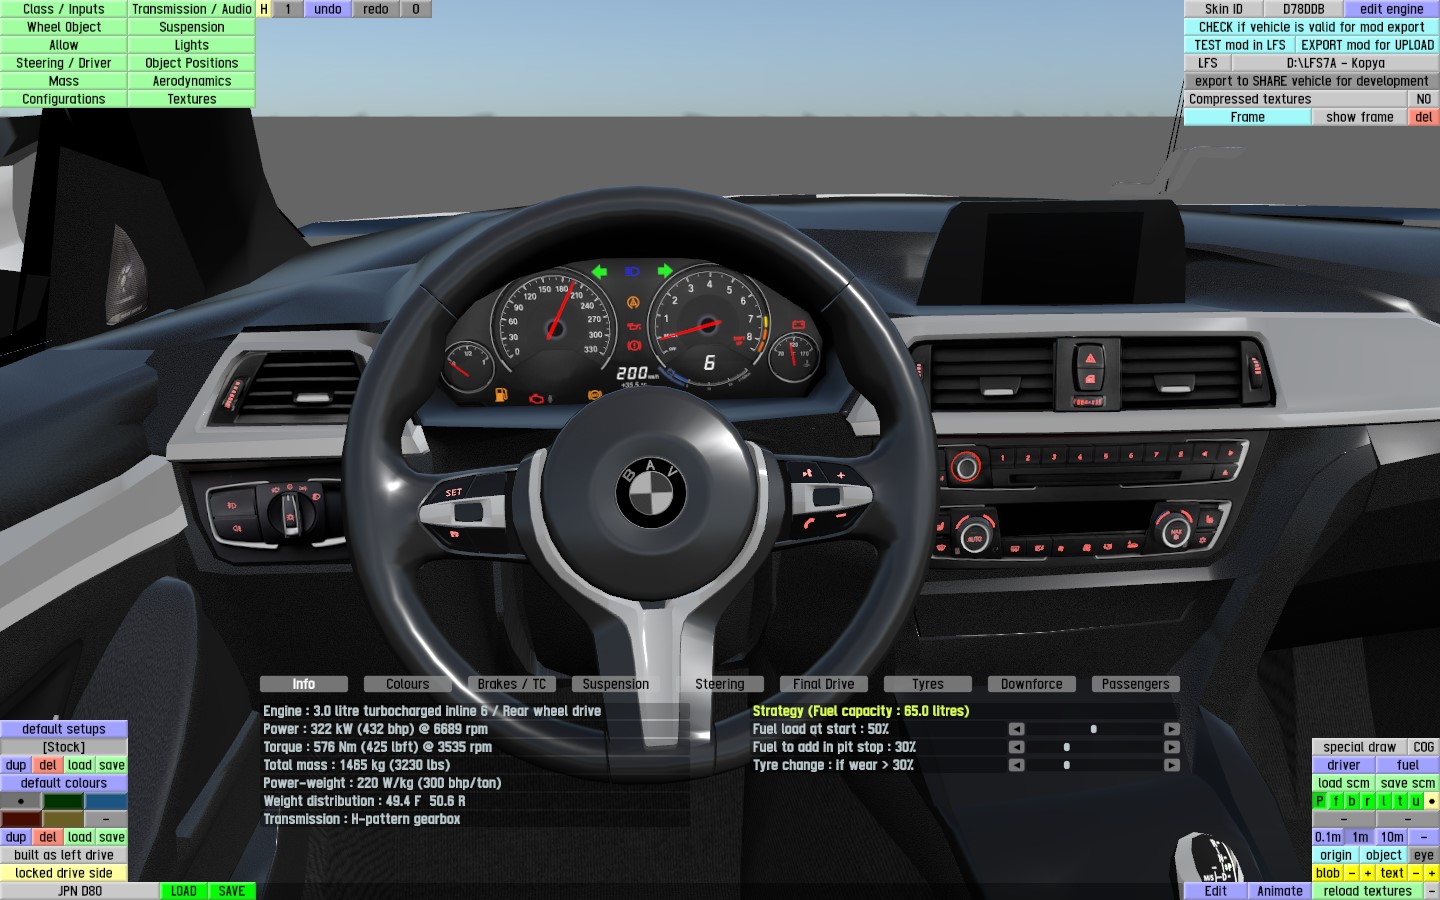Decrease fuel load at start with left arrow
This screenshot has width=1440, height=900.
click(1016, 729)
